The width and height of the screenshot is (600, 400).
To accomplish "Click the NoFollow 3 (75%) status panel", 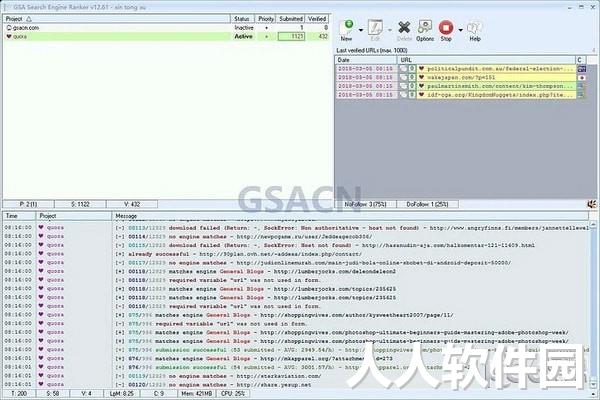I will tap(365, 204).
